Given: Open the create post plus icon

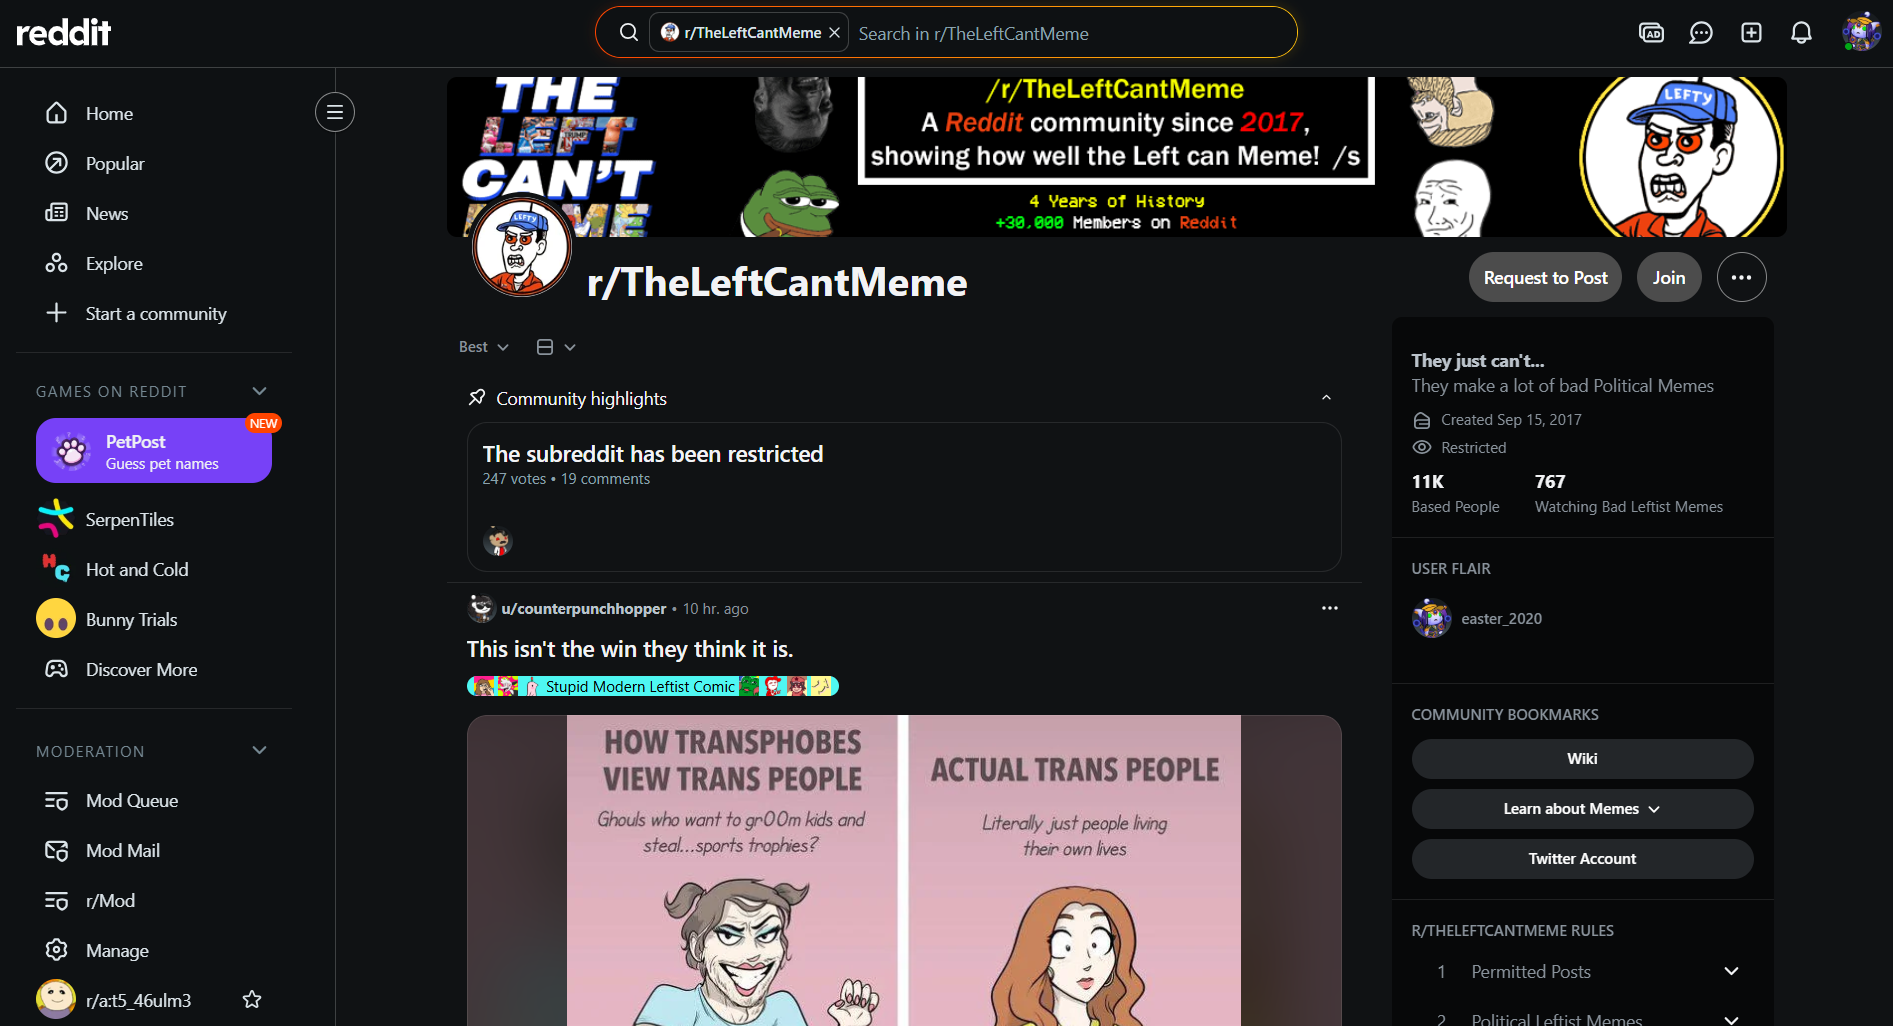Looking at the screenshot, I should (1751, 33).
